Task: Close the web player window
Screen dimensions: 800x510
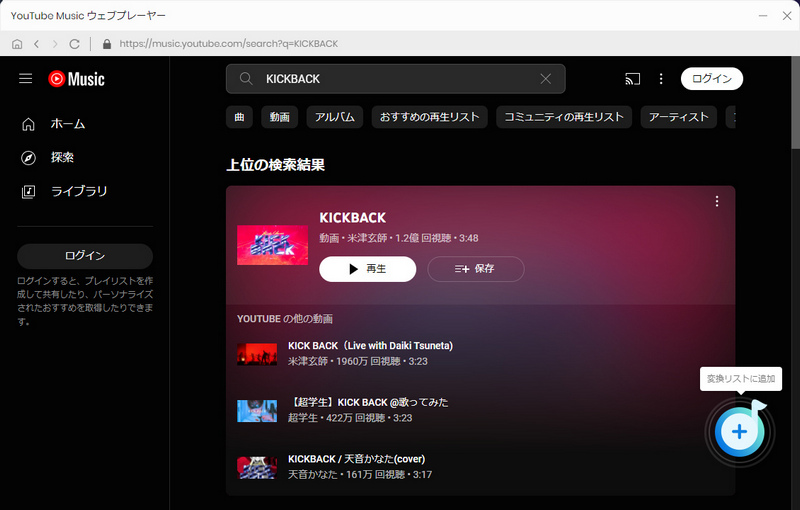Action: [787, 16]
